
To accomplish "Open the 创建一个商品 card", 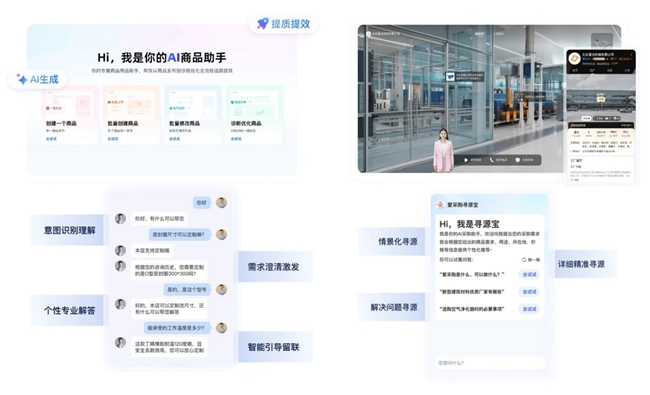I will point(69,115).
